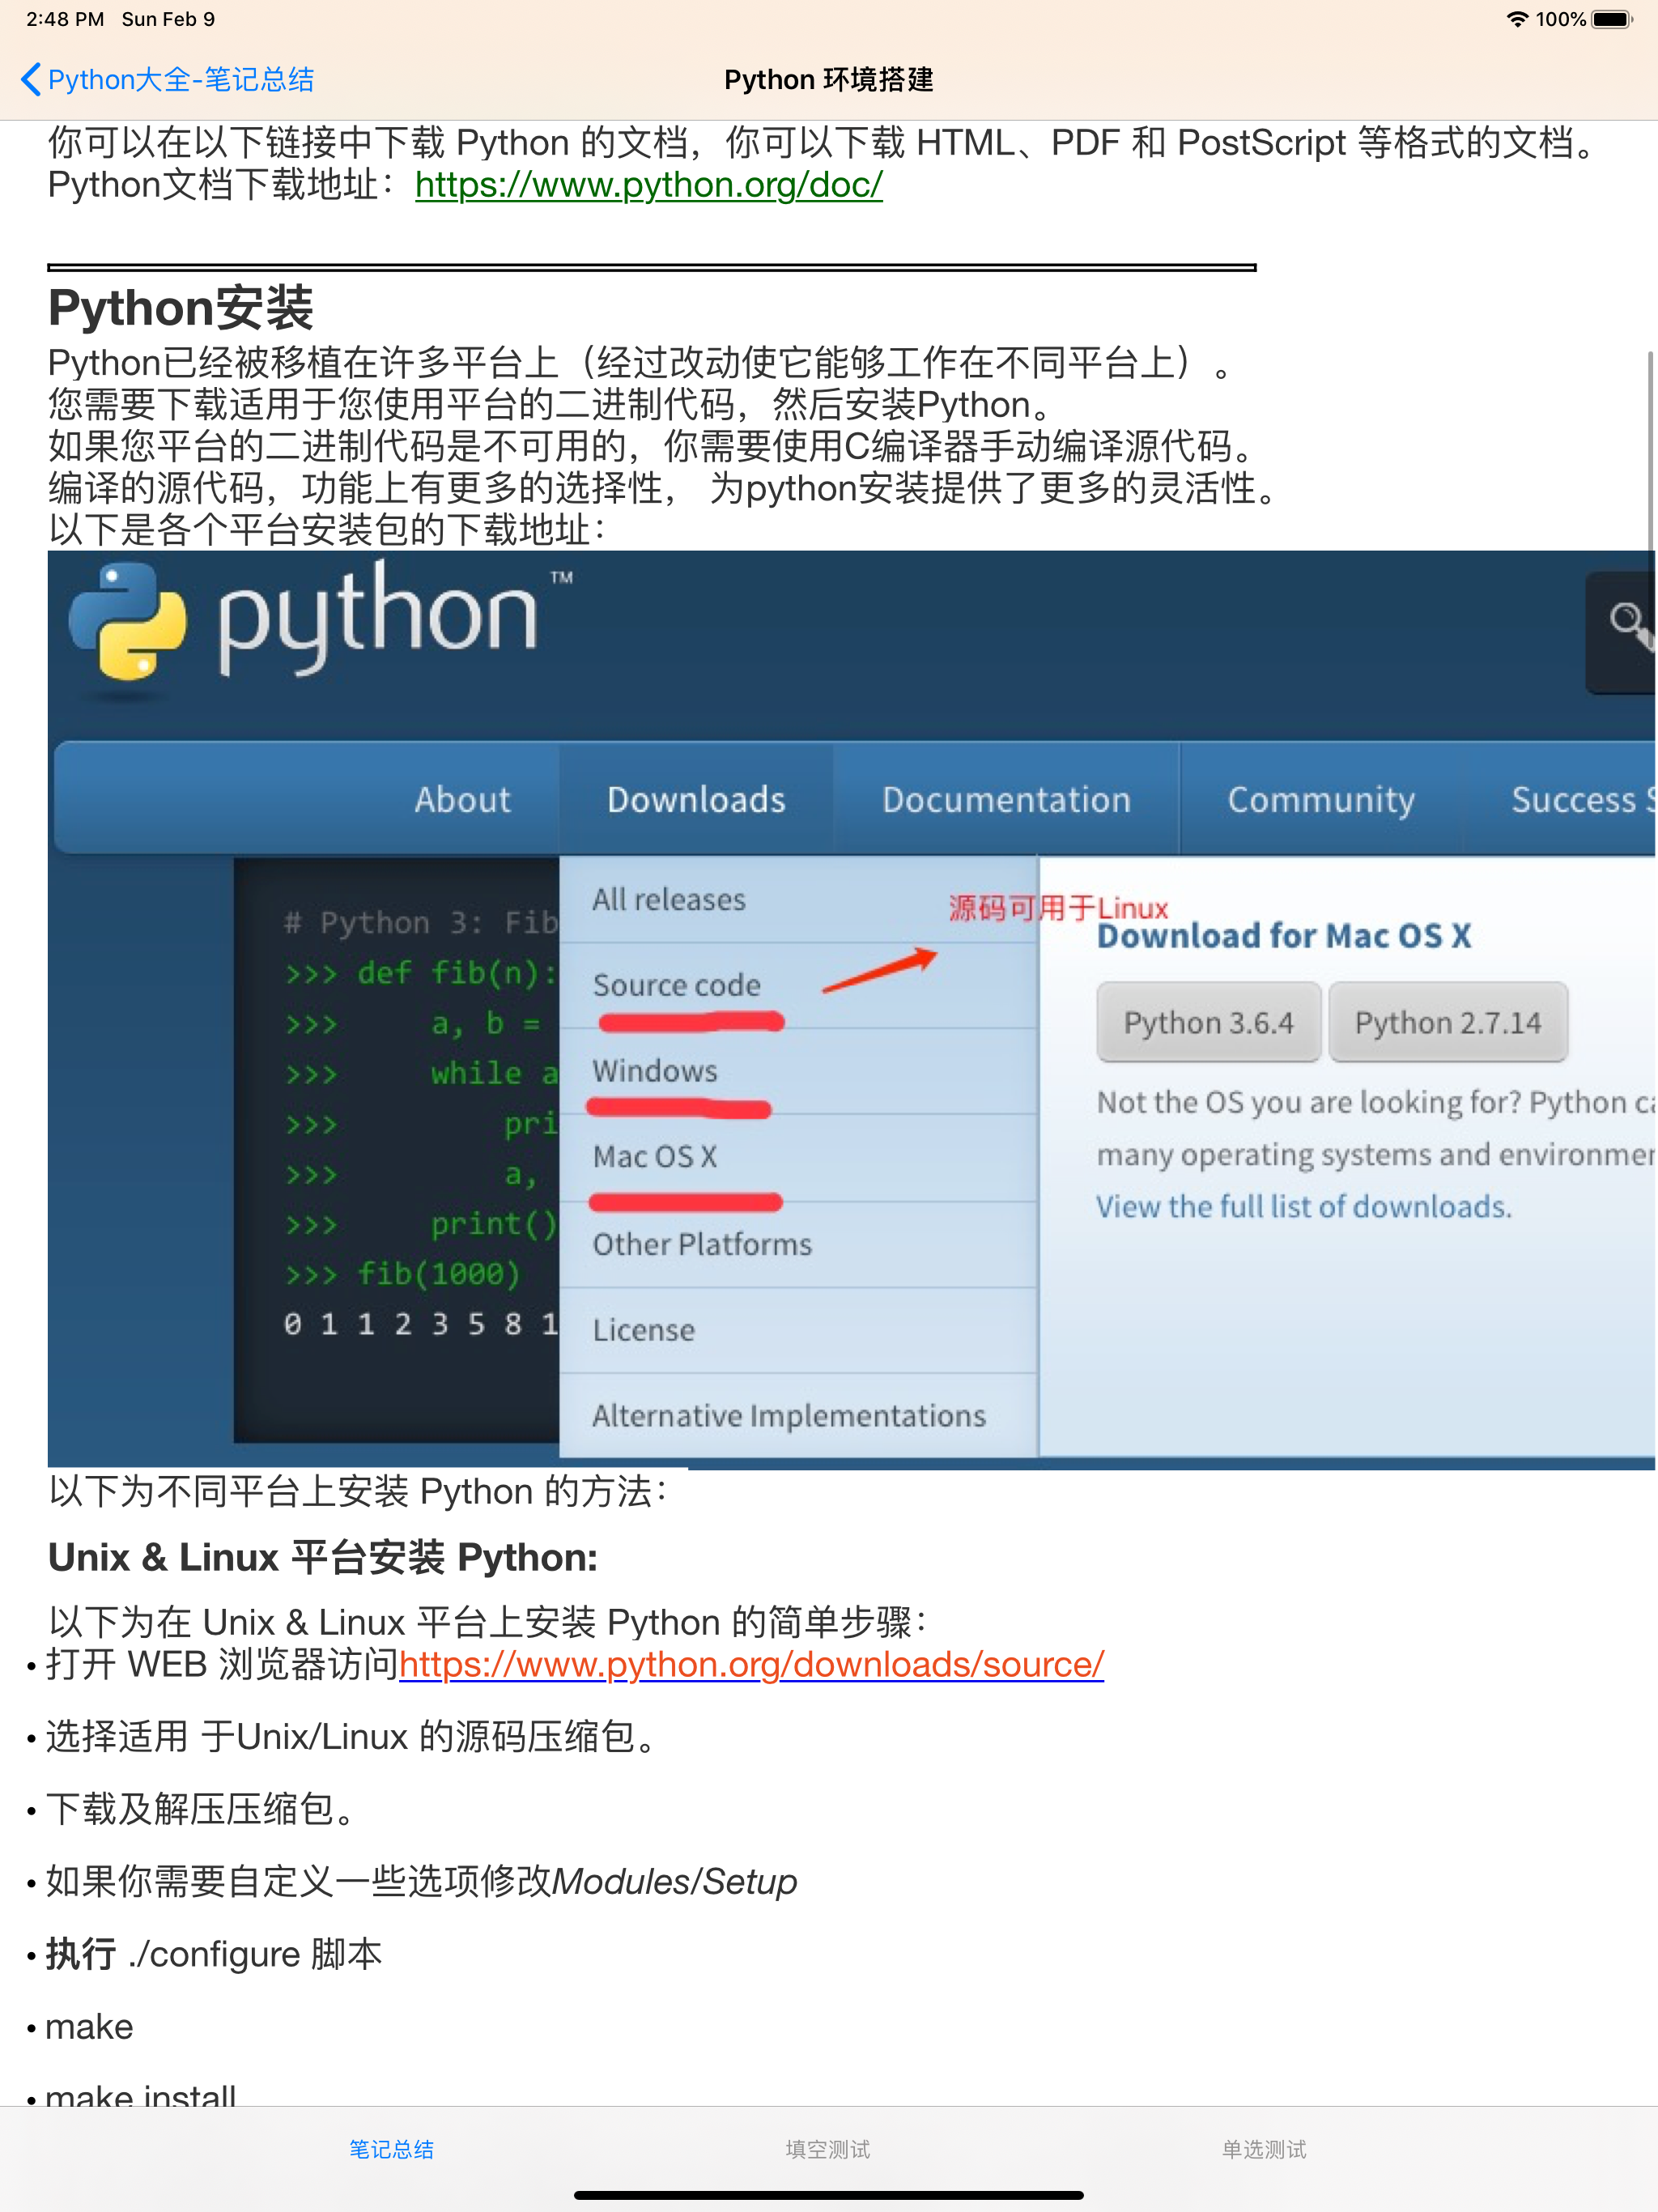Switch to the 笔记总结 tab
The height and width of the screenshot is (2212, 1658).
click(x=391, y=2149)
